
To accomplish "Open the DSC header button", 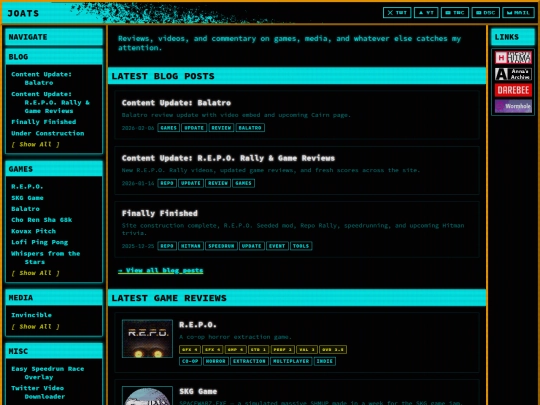I will click(486, 13).
